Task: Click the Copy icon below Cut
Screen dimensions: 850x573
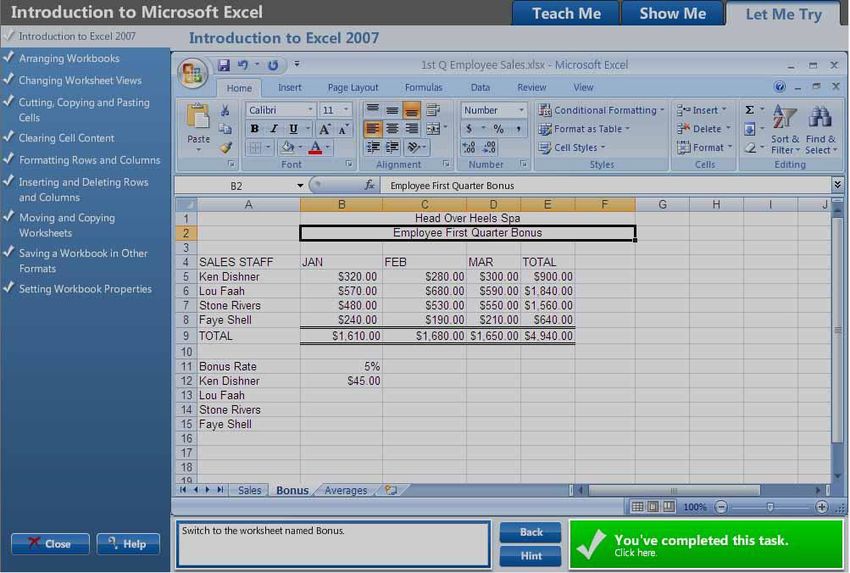Action: coord(225,129)
